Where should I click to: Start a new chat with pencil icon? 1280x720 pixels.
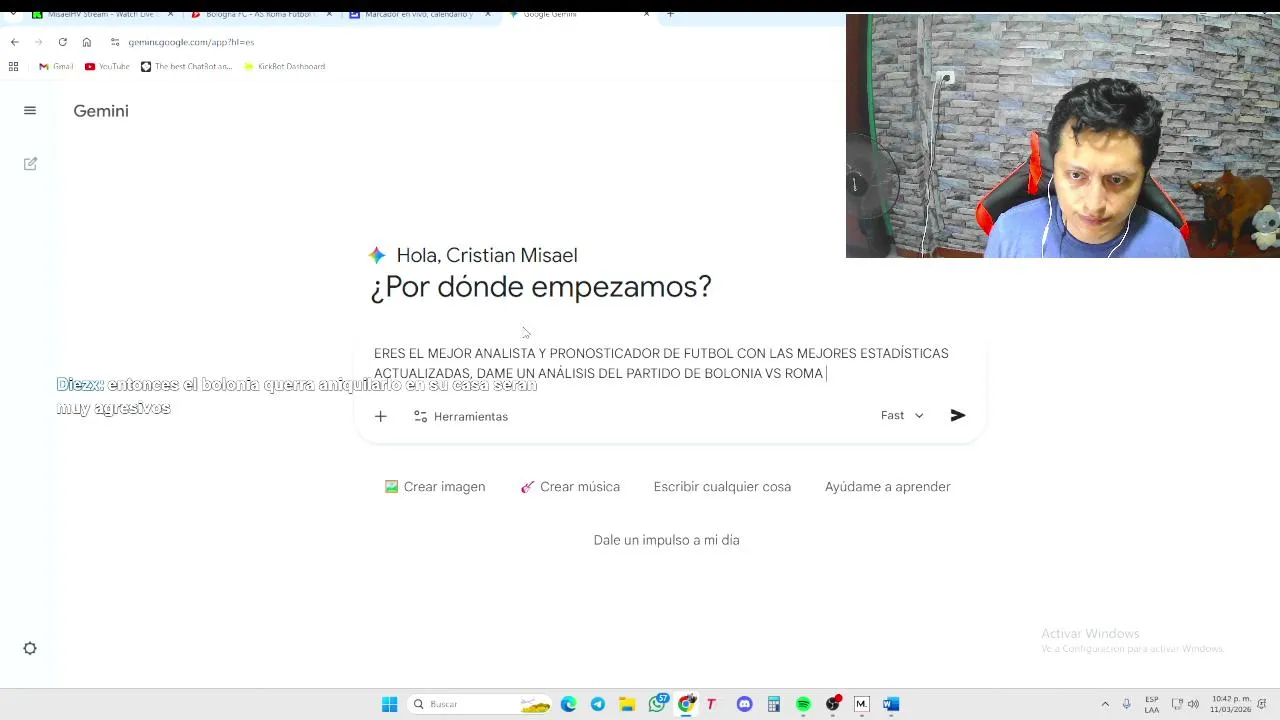[30, 164]
